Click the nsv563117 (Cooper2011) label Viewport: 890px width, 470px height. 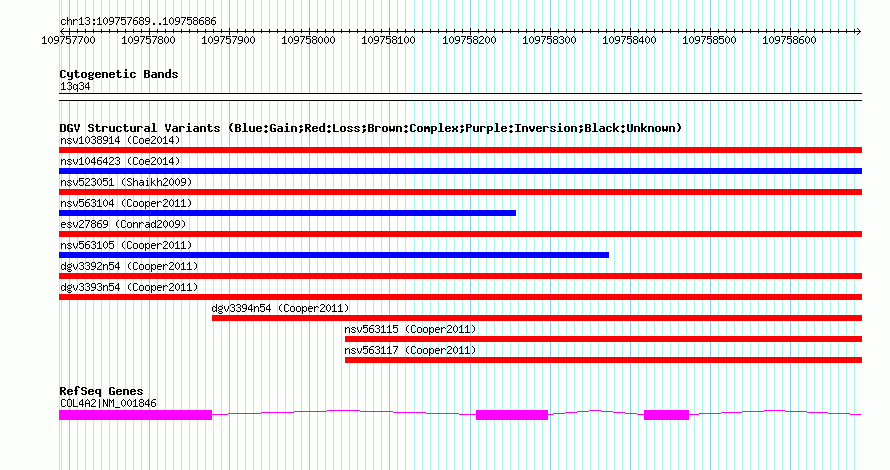pos(410,350)
